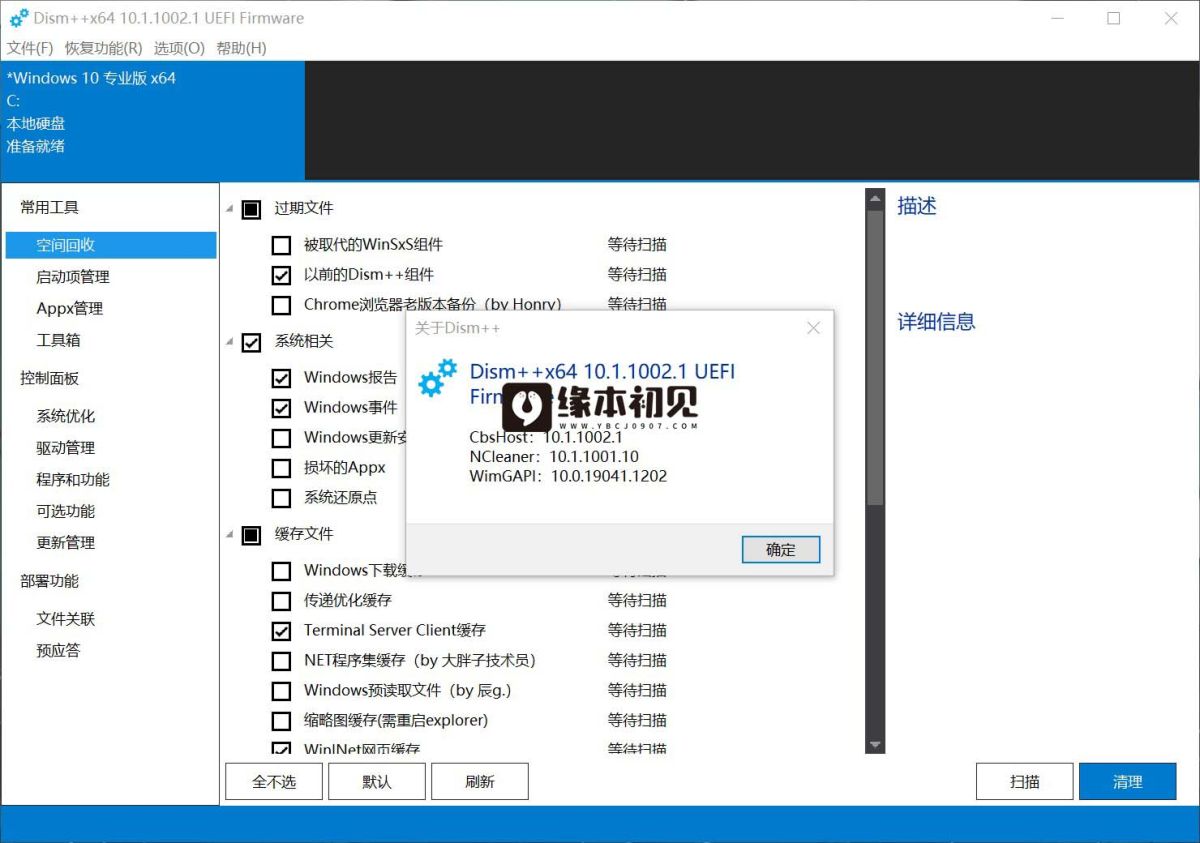Screen dimensions: 1200x843
Task: Check the Windows下载 cache checkbox
Action: [x=282, y=571]
